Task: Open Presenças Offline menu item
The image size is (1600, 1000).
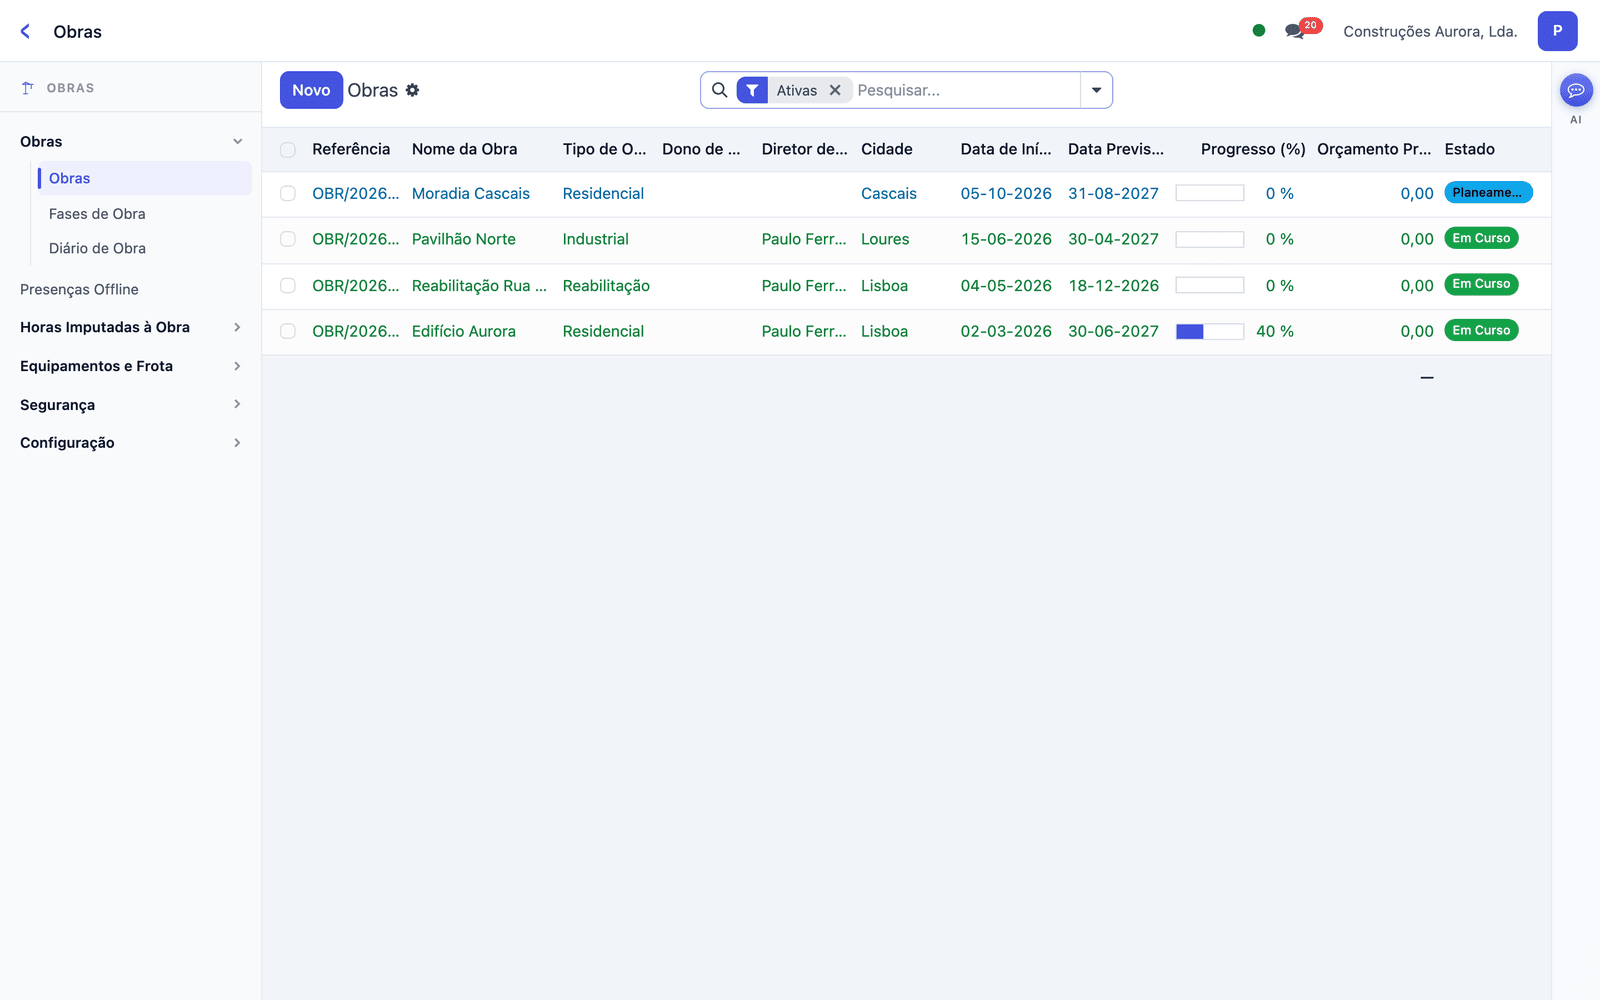Action: pos(79,289)
